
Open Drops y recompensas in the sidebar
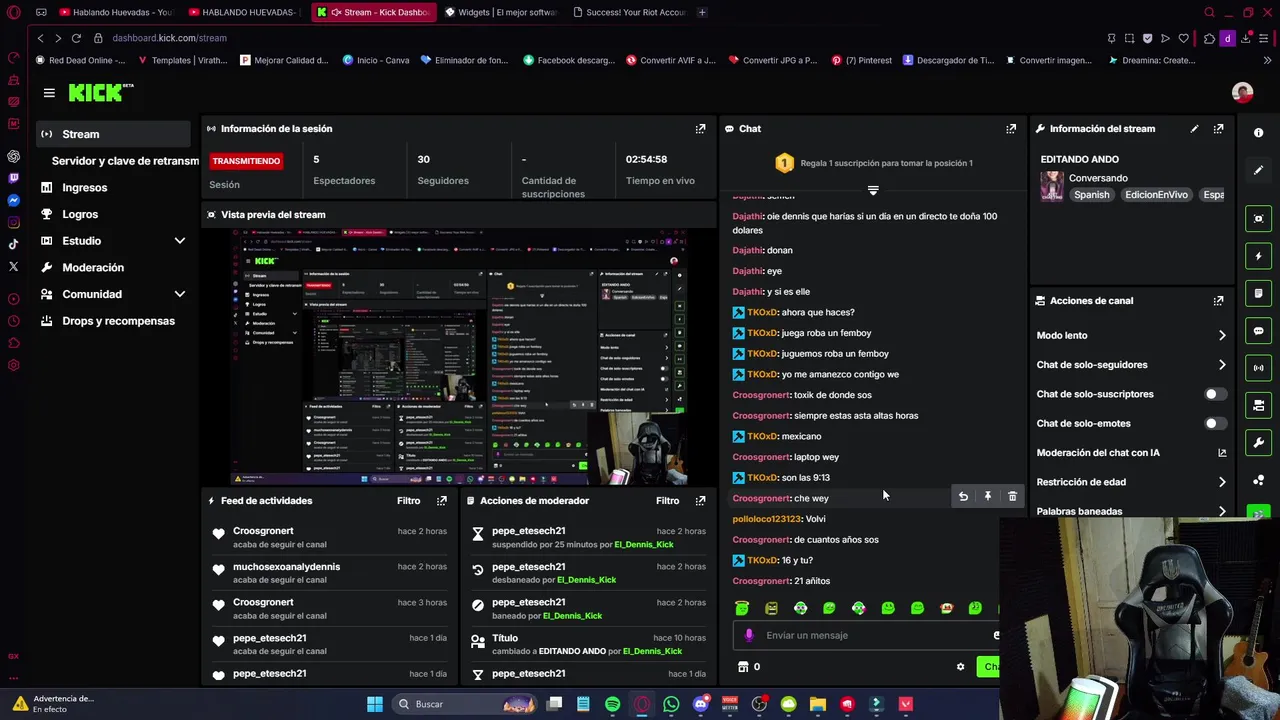(x=118, y=321)
